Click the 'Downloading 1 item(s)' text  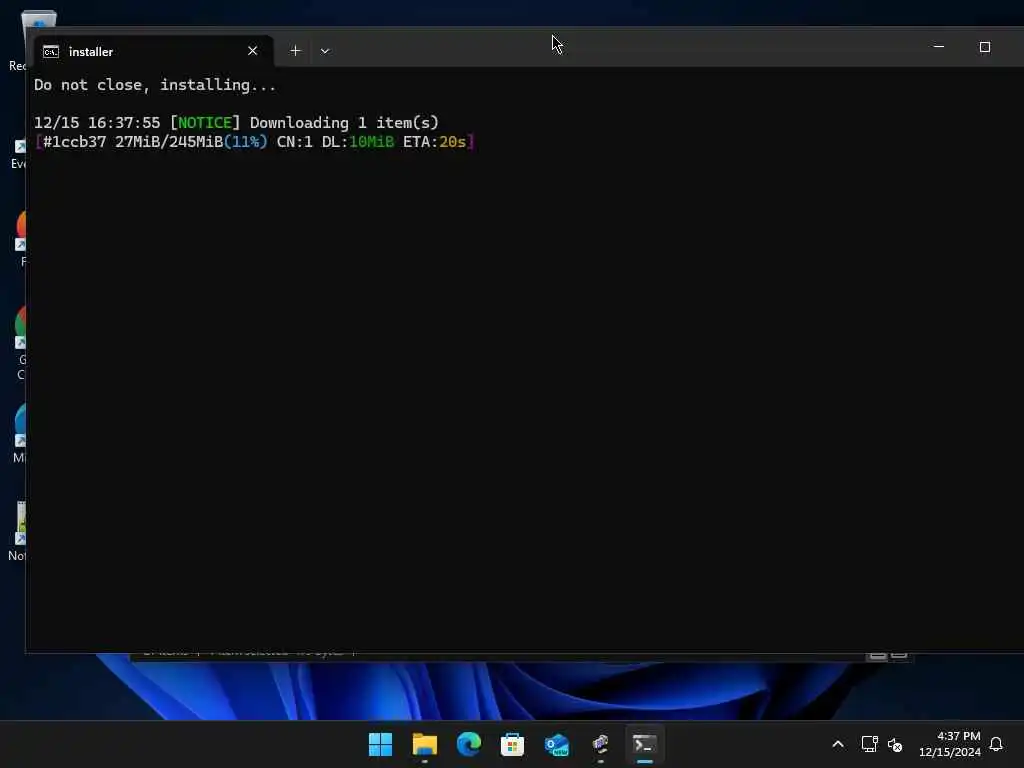344,123
